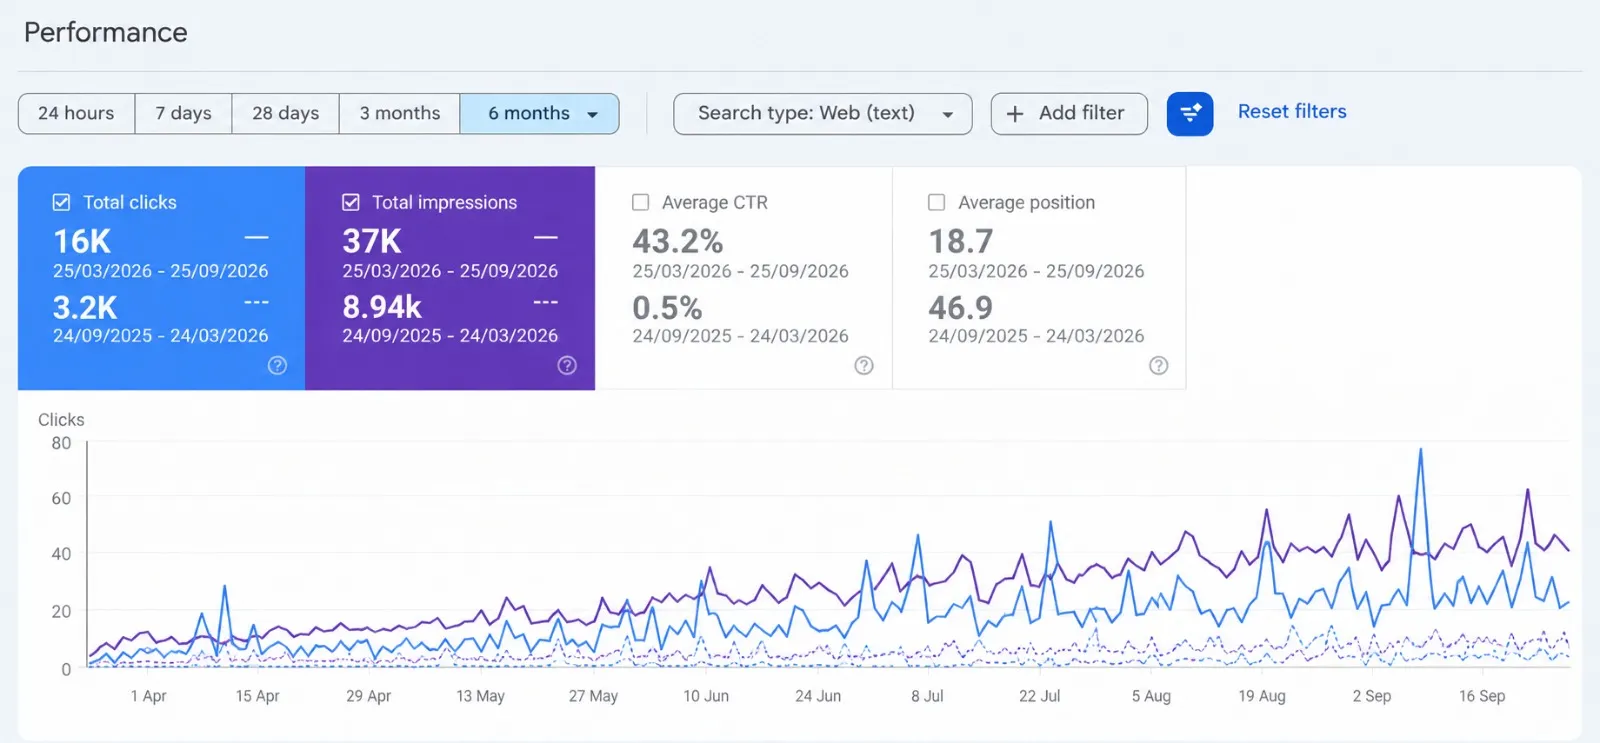The height and width of the screenshot is (743, 1600).
Task: Enable the Average position checkbox
Action: point(937,203)
